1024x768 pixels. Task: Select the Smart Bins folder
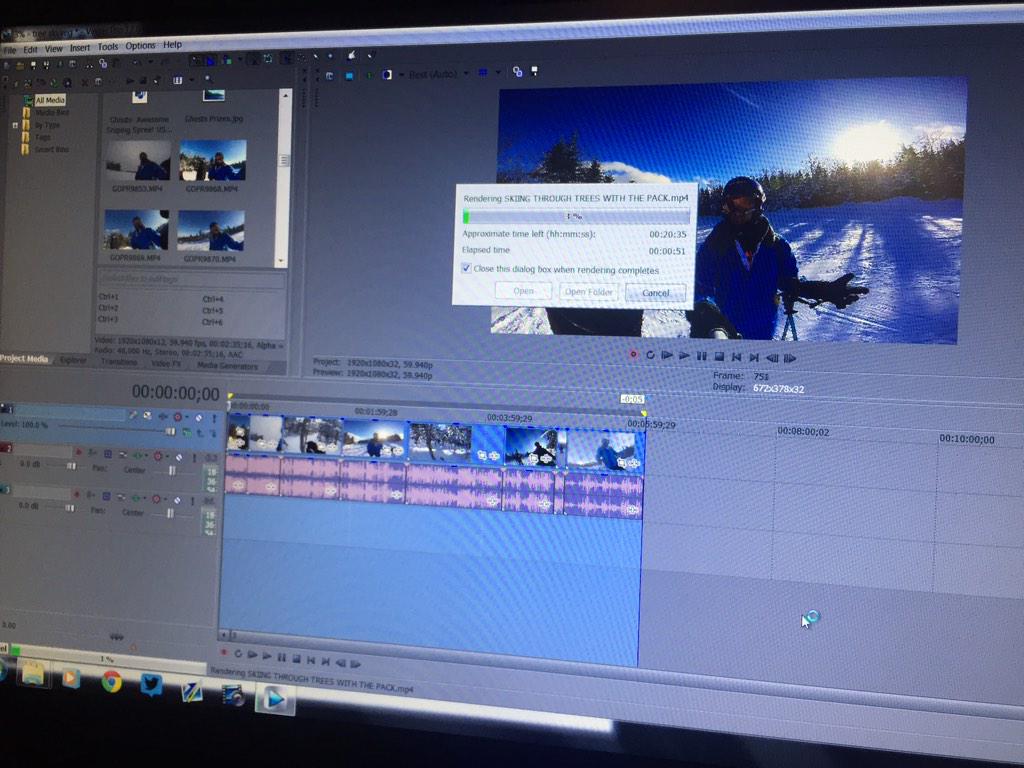[x=52, y=150]
